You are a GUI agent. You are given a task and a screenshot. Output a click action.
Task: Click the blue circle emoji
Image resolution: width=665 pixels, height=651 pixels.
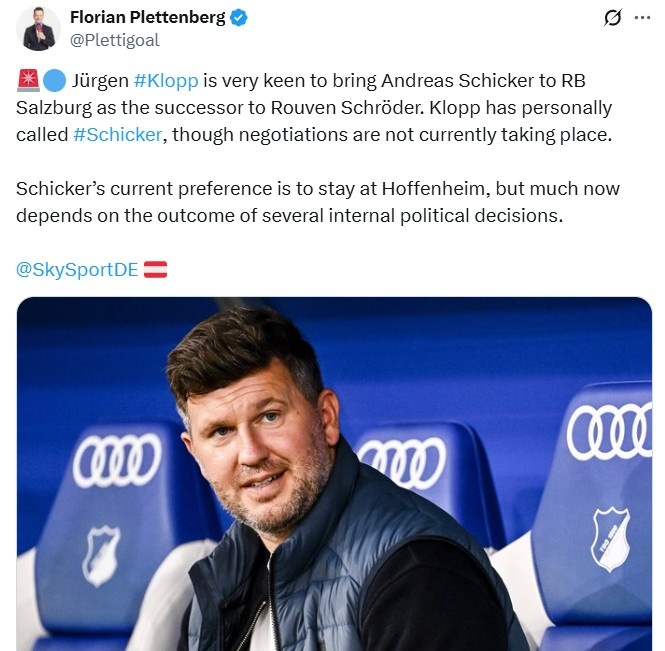tap(54, 81)
